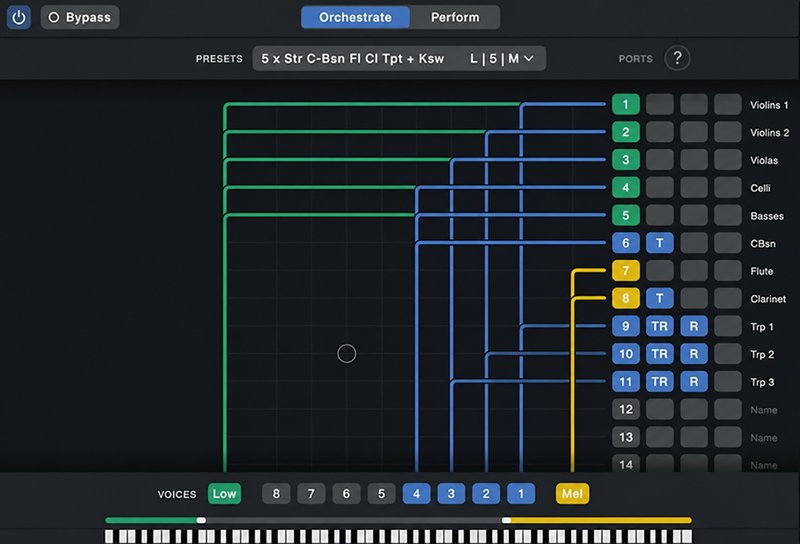The width and height of the screenshot is (800, 544).
Task: Click the yellow melody range slider handle
Action: [506, 520]
